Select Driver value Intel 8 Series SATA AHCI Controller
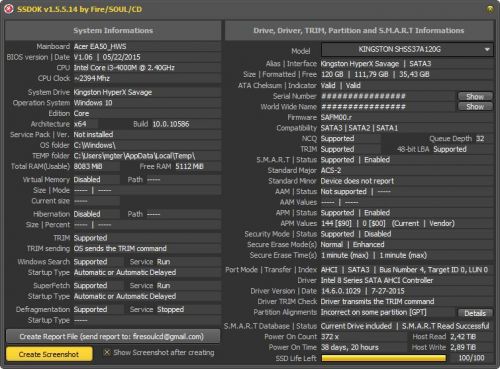This screenshot has width=500, height=369. [x=377, y=280]
